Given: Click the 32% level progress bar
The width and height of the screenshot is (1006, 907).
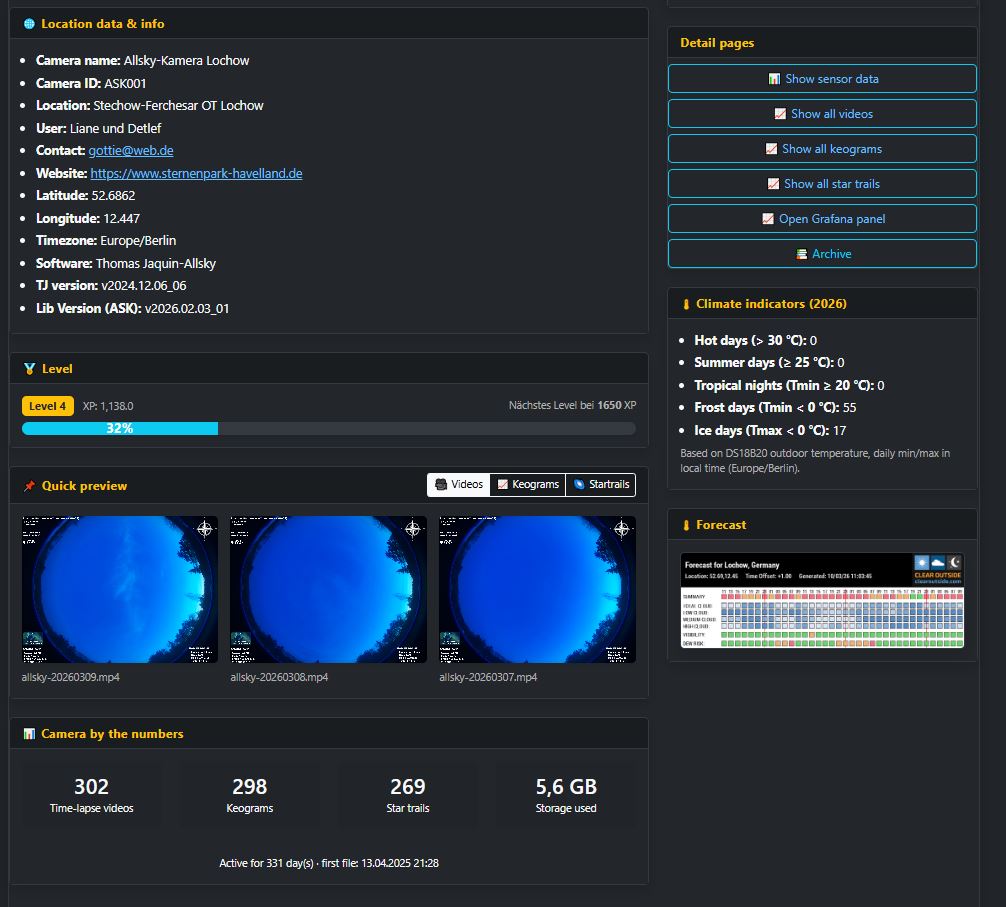Looking at the screenshot, I should coord(328,428).
